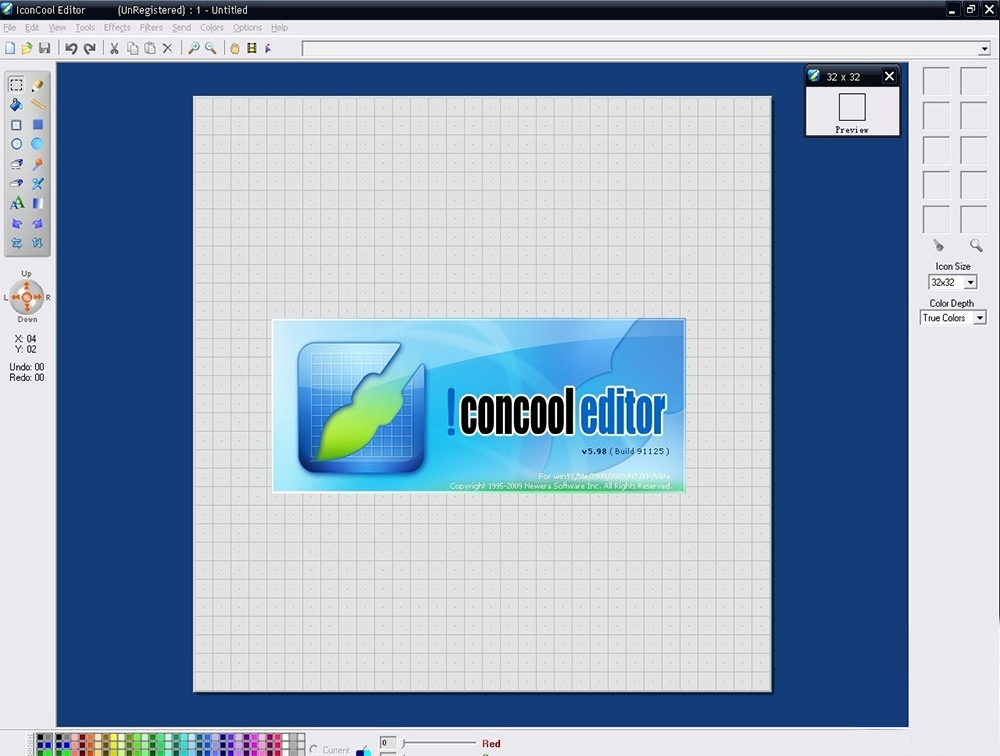Click the flip vertical tool

point(38,243)
